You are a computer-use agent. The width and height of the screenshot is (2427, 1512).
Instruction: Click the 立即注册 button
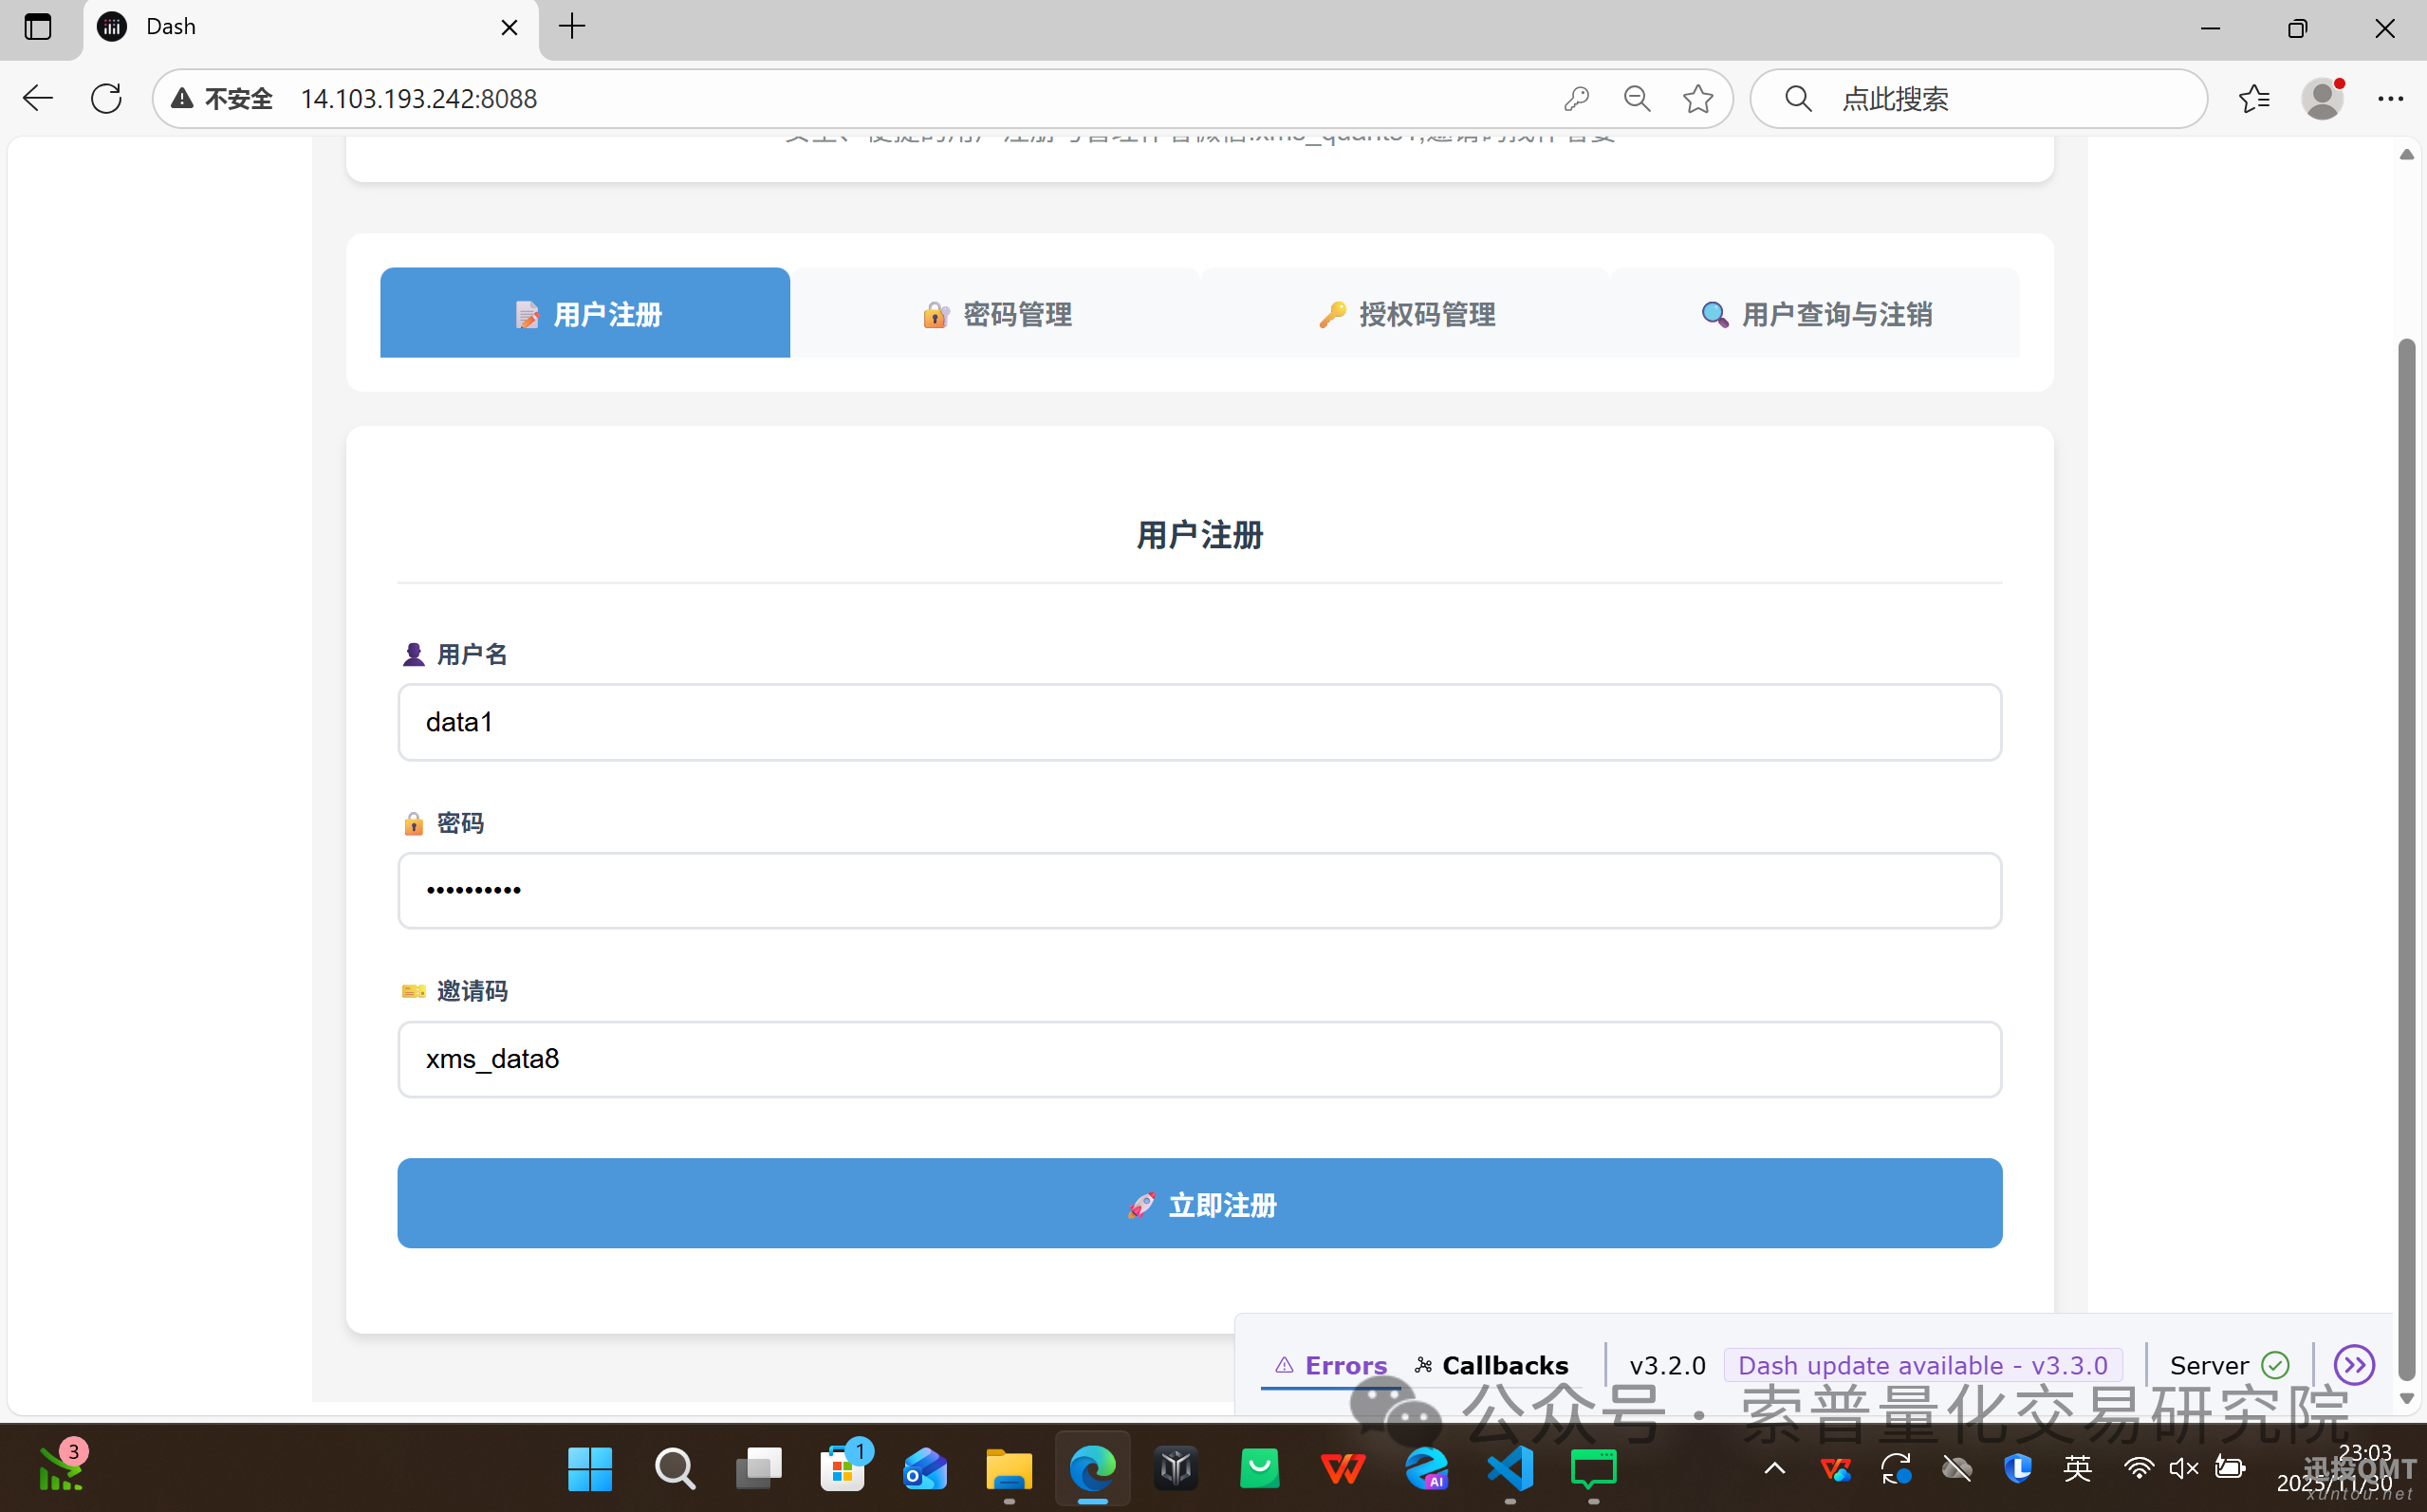tap(1199, 1203)
